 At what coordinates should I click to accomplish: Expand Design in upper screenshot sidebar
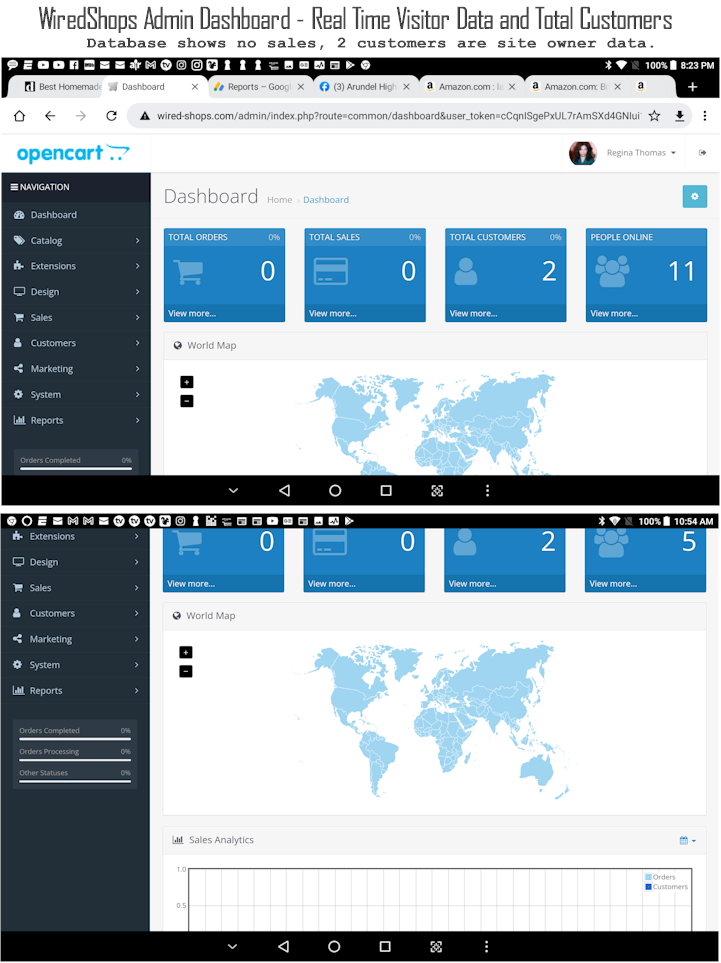pyautogui.click(x=76, y=292)
